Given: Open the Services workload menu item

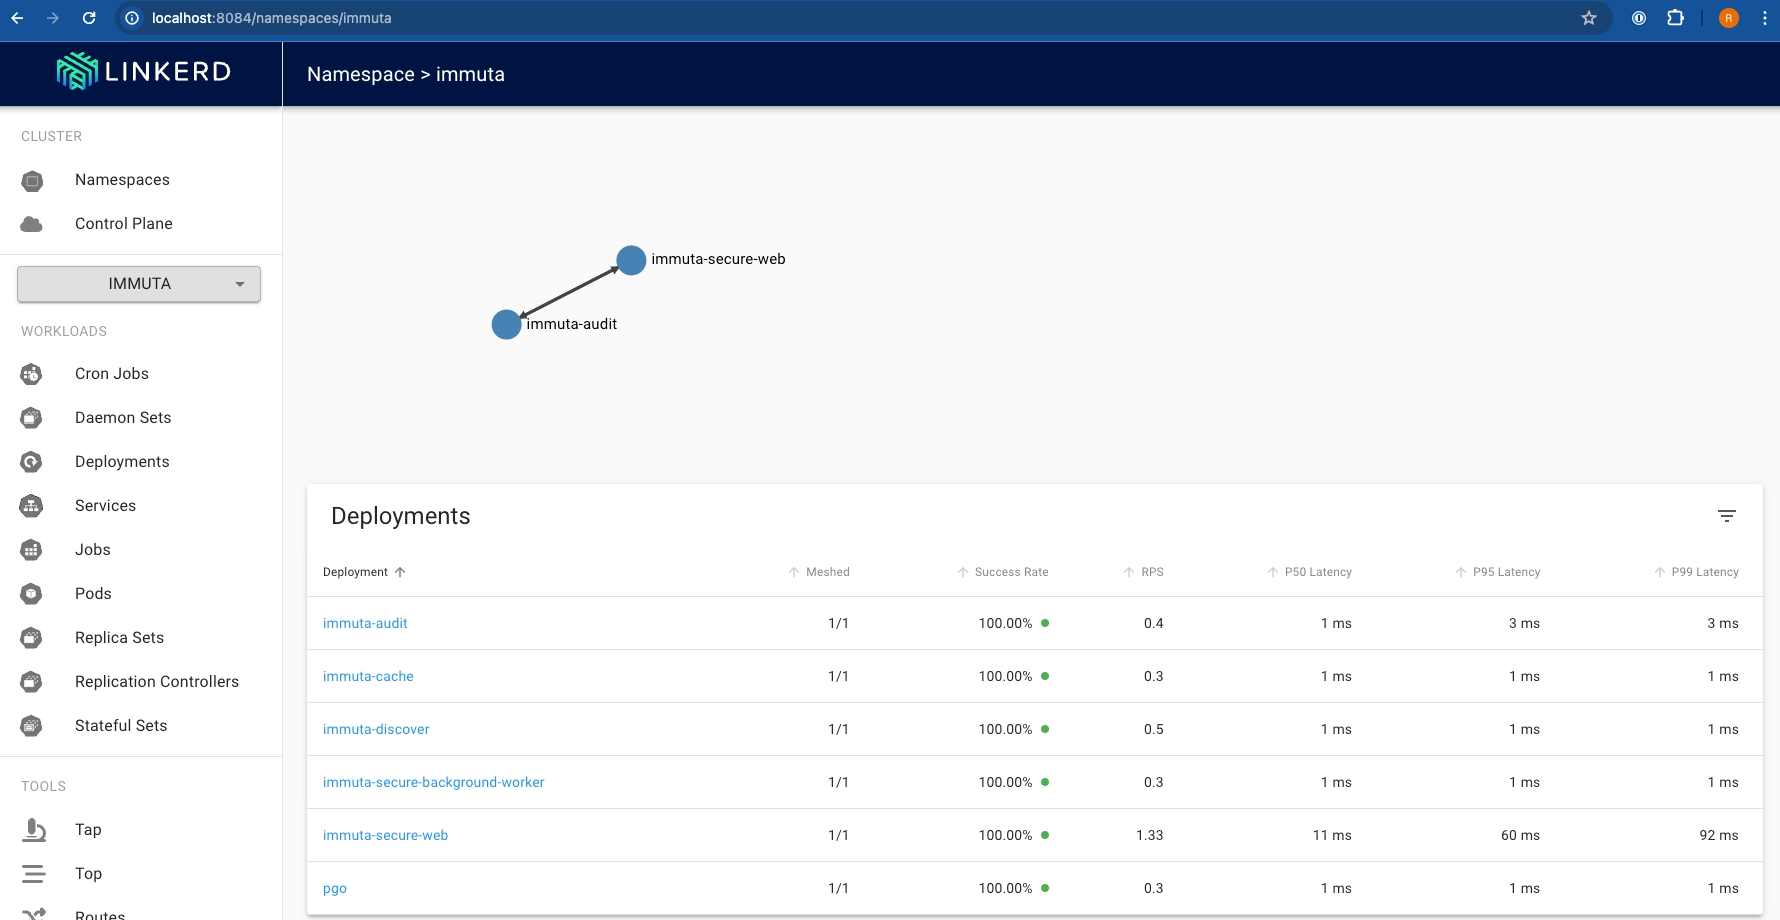Looking at the screenshot, I should pyautogui.click(x=105, y=506).
